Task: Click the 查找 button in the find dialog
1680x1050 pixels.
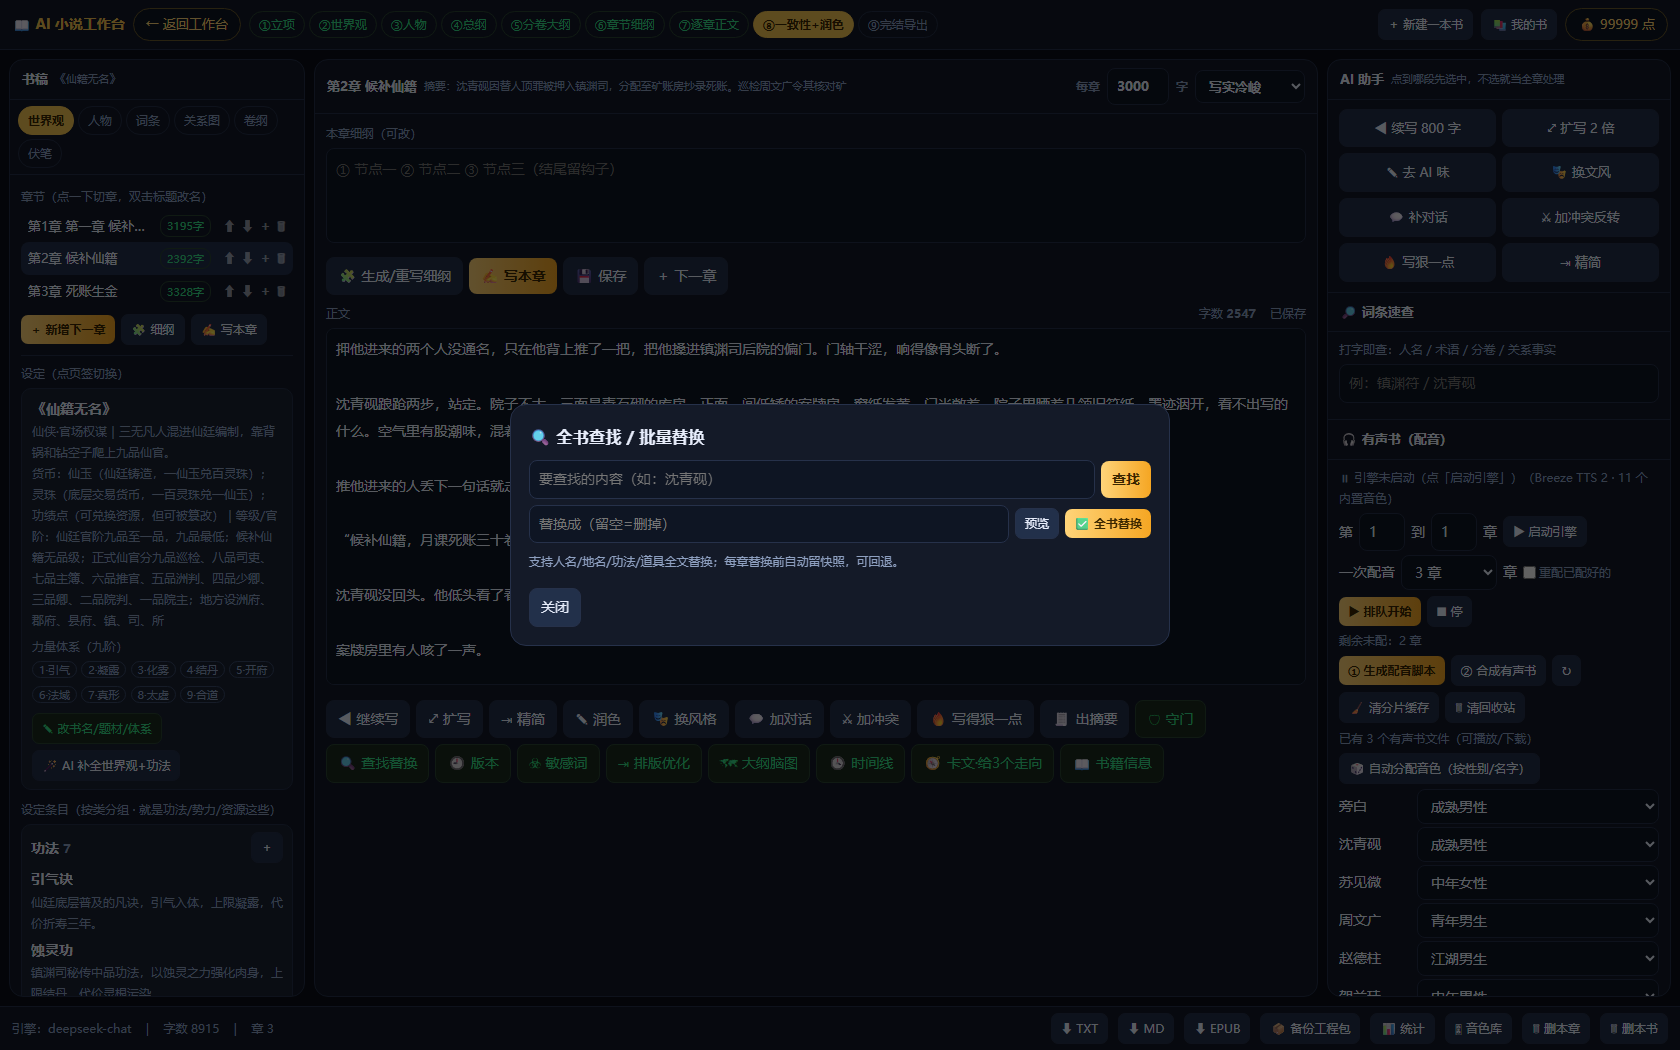Action: pyautogui.click(x=1126, y=480)
